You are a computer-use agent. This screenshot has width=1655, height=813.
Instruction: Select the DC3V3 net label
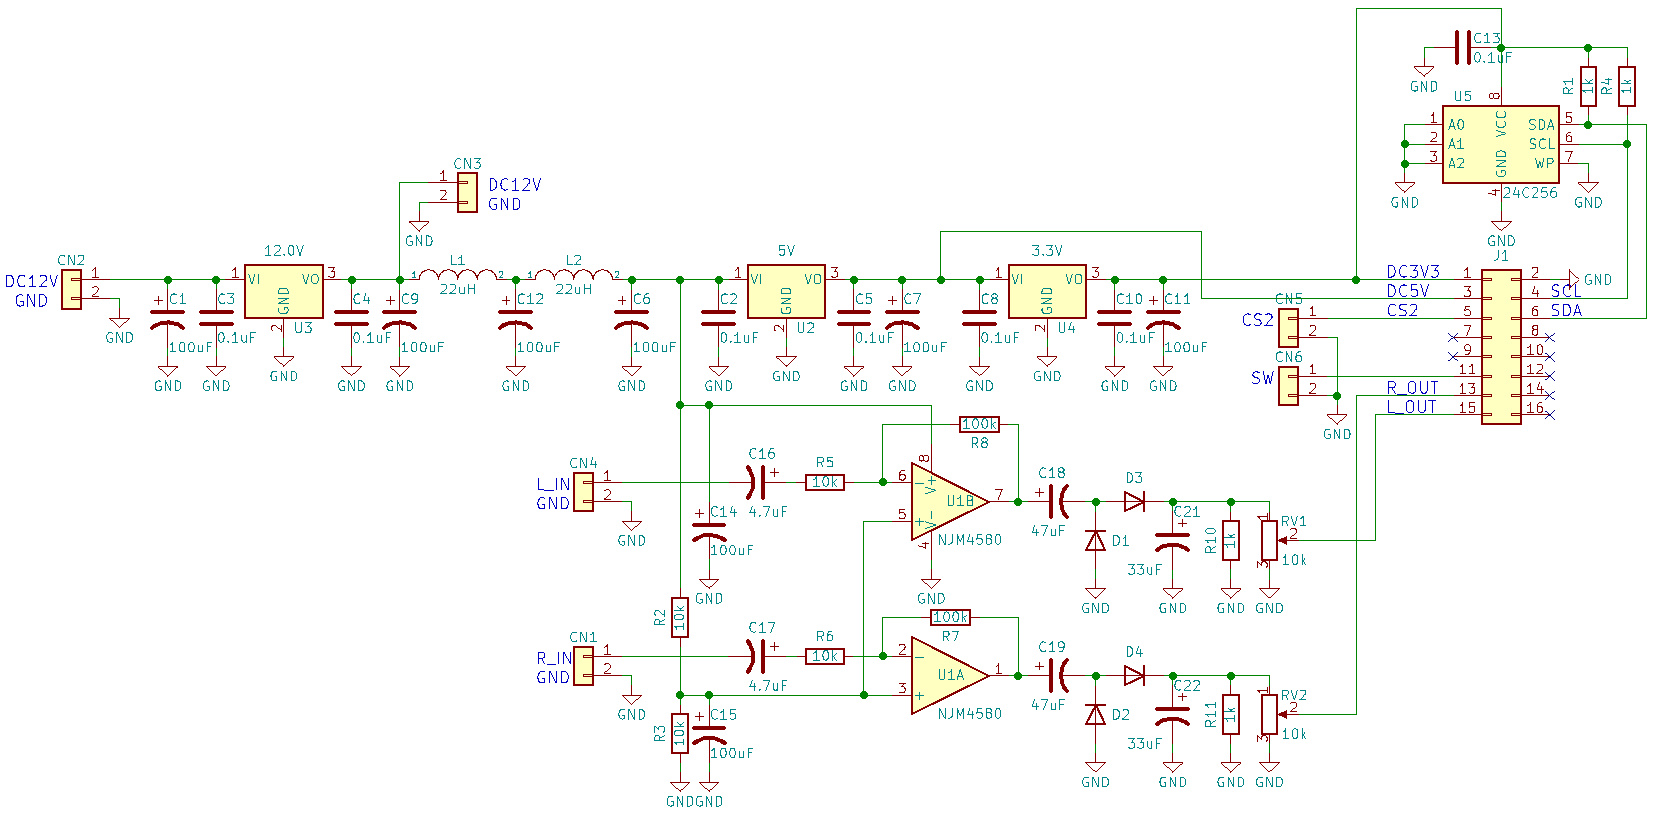point(1412,272)
